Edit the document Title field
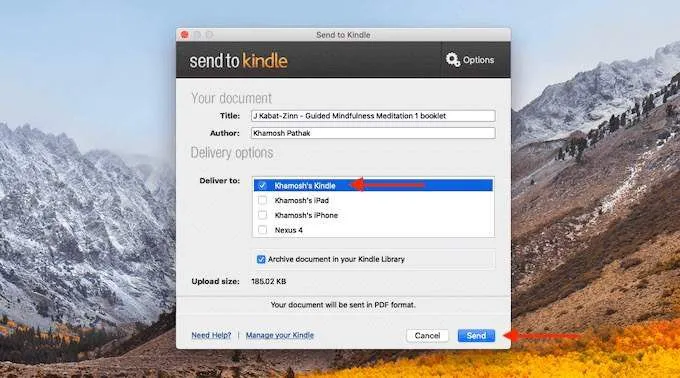 point(373,116)
